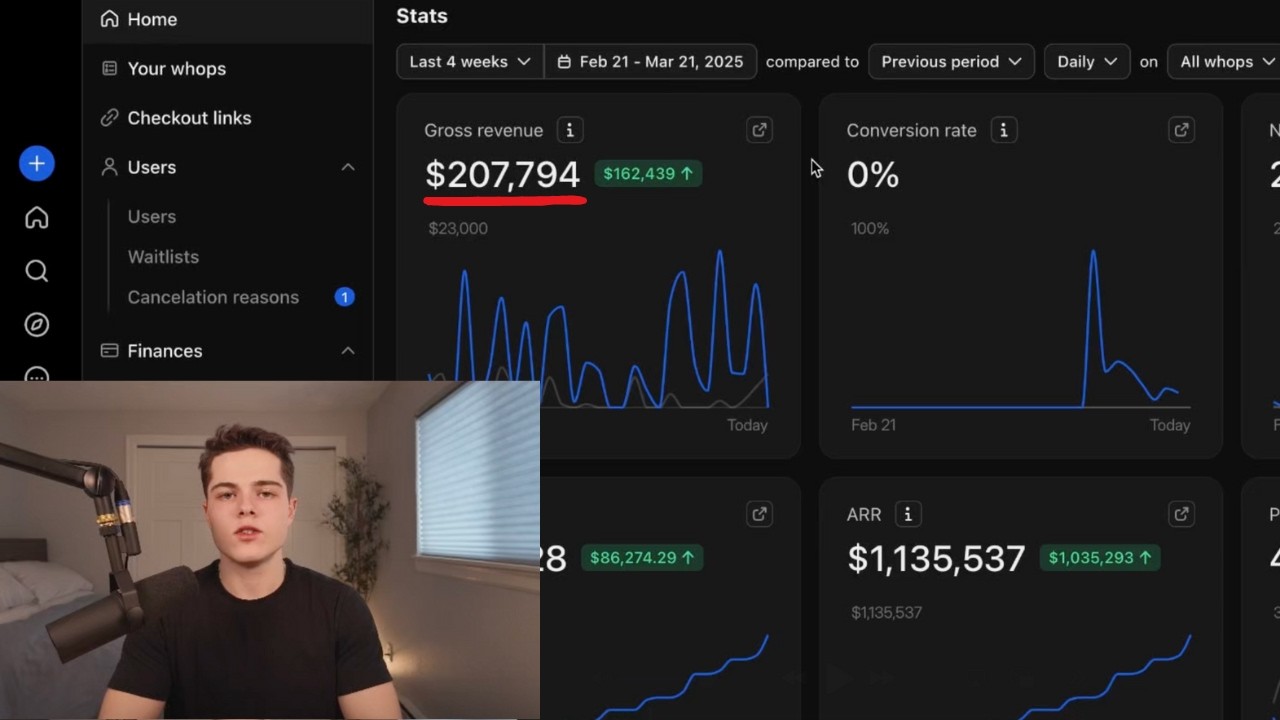The width and height of the screenshot is (1280, 720).
Task: Click the blue plus create button
Action: (x=37, y=164)
